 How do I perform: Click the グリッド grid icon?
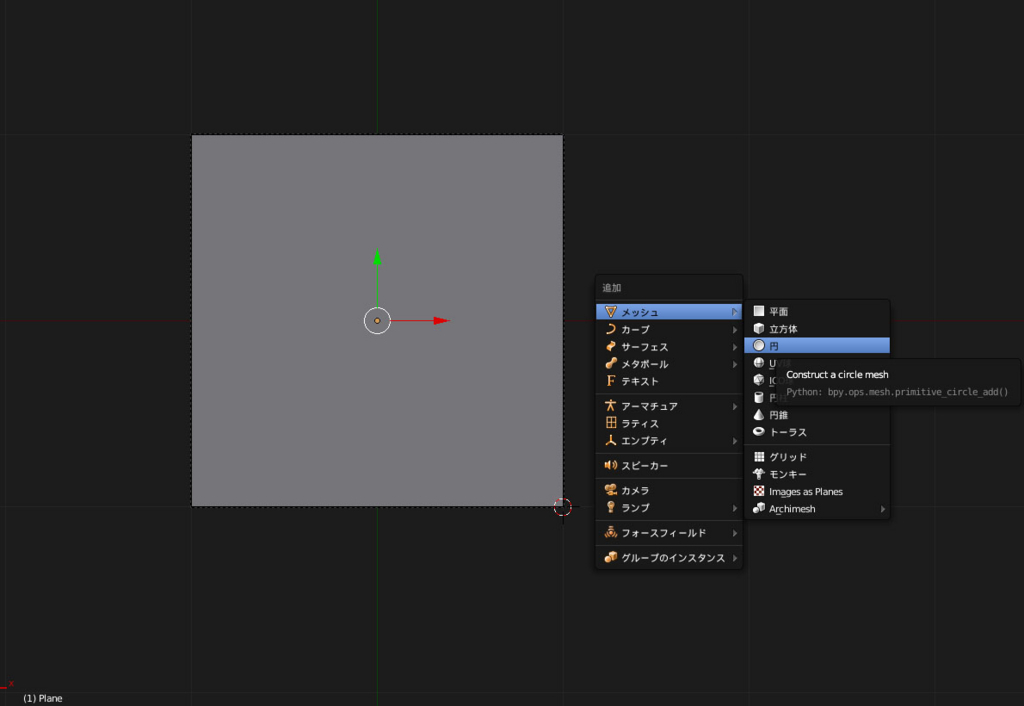[x=759, y=457]
